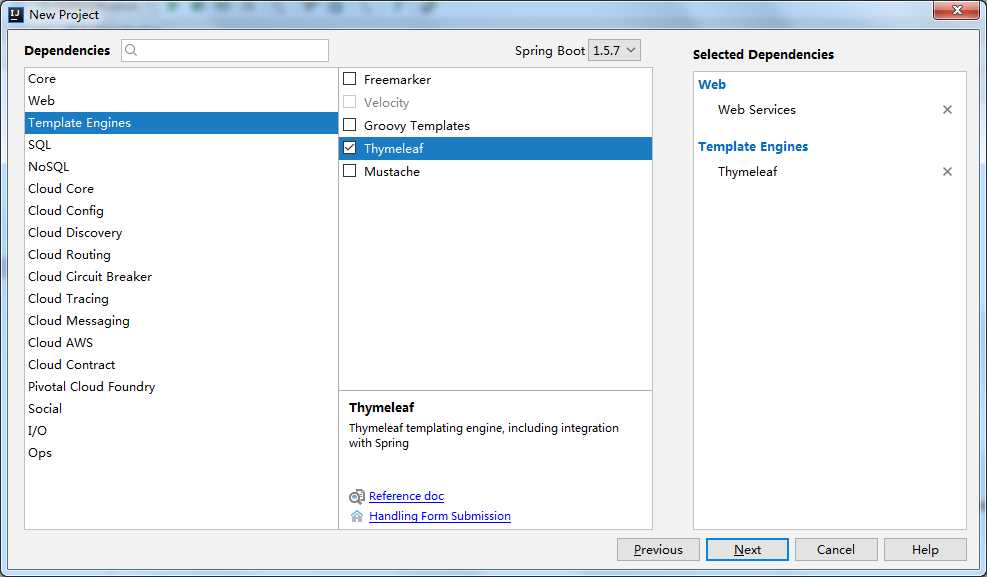Select the Ops category
The width and height of the screenshot is (987, 577).
[181, 453]
